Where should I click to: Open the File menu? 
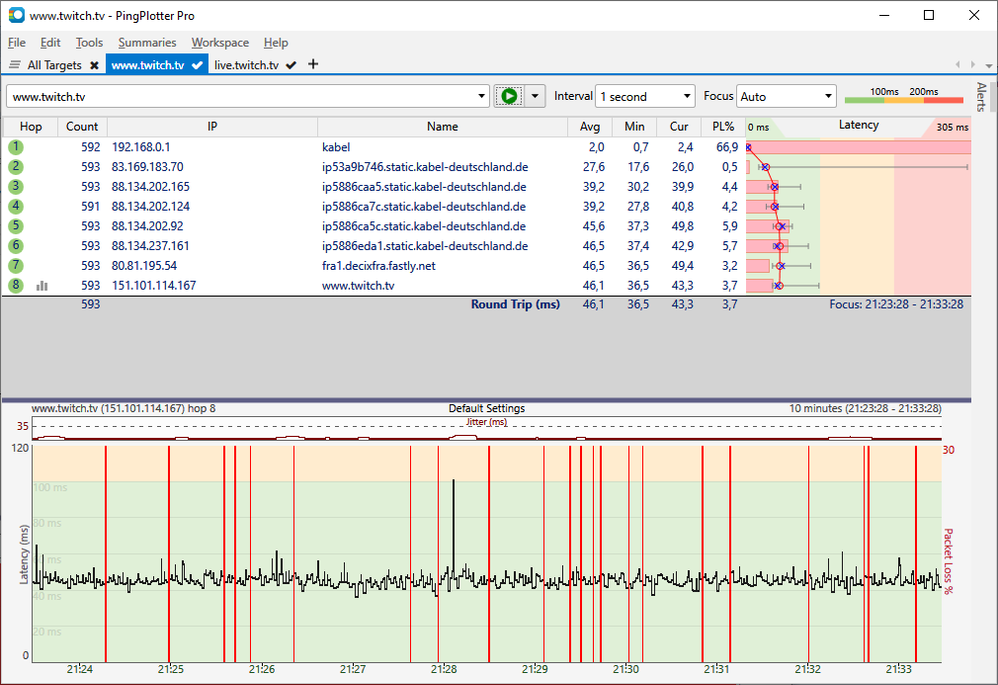point(17,43)
